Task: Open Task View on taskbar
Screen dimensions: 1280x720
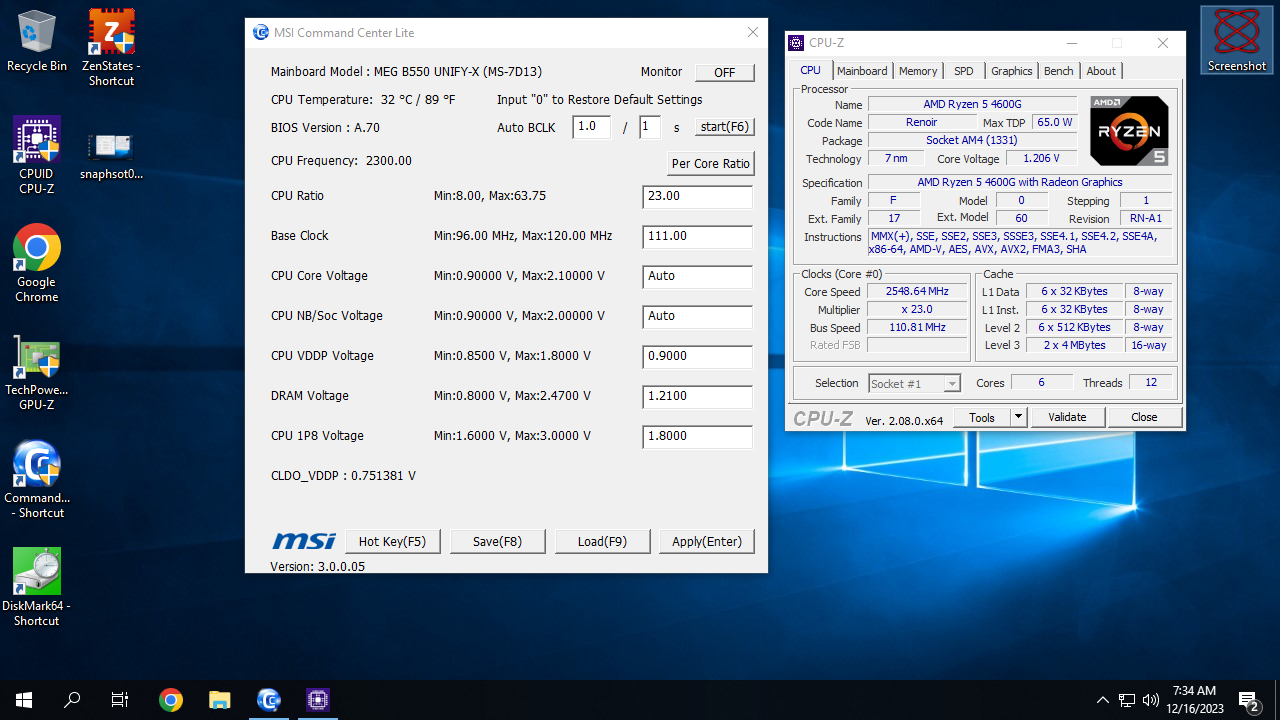Action: pos(120,700)
